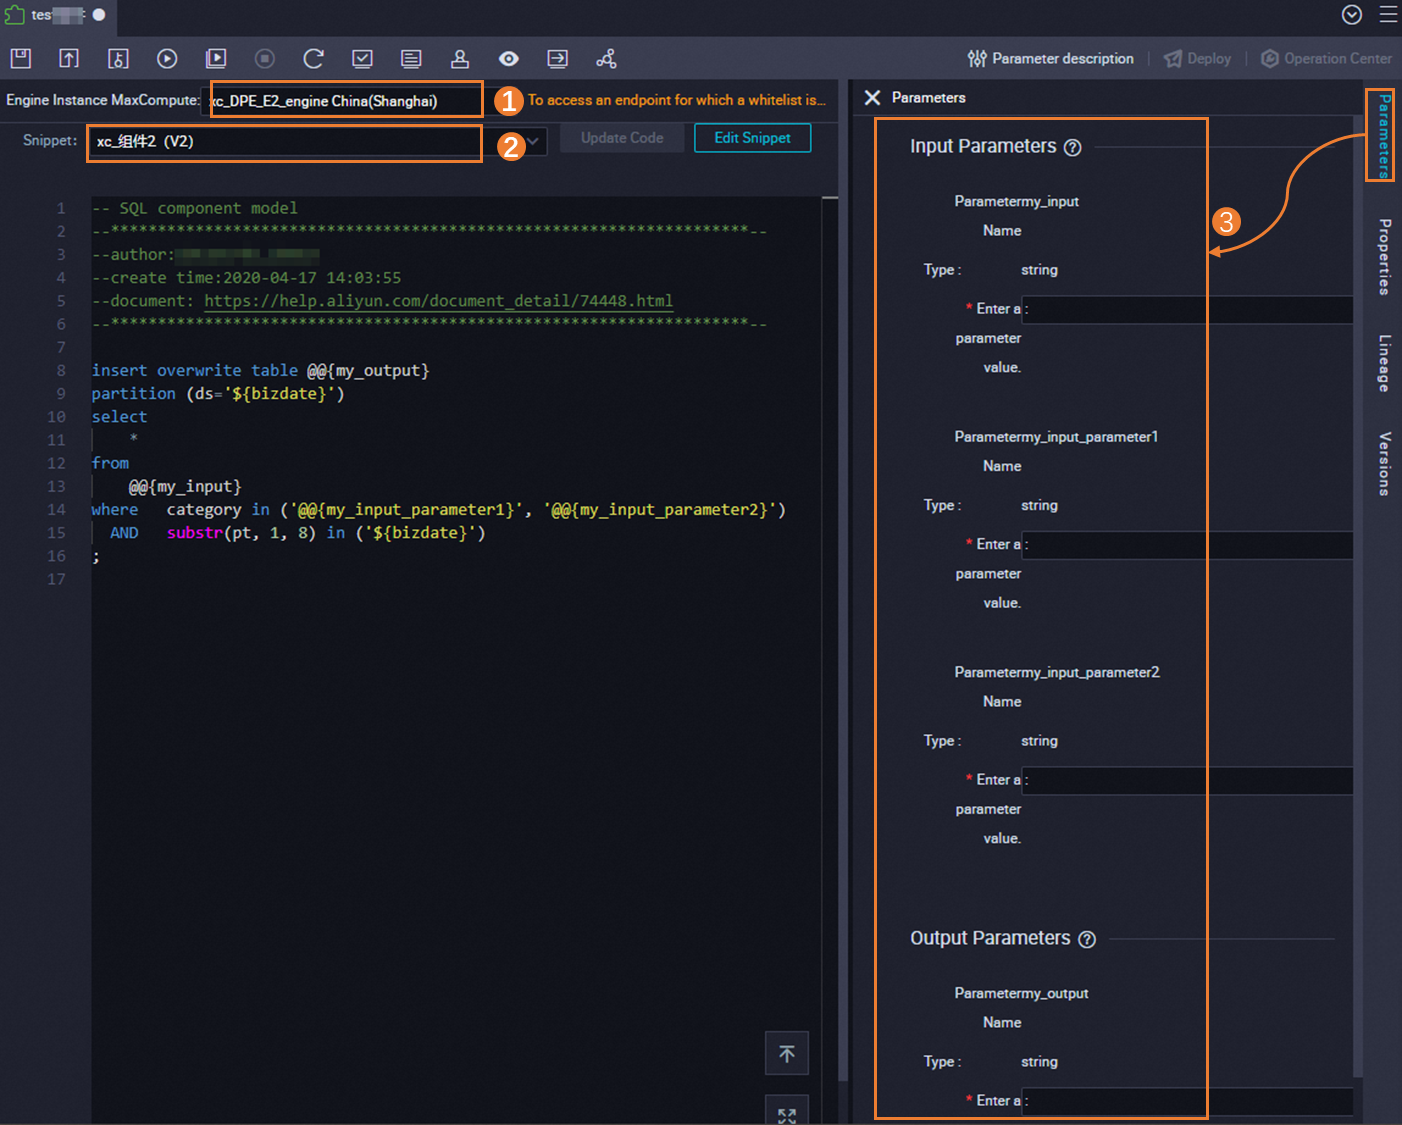Submit the component using the upload arrow icon
The image size is (1402, 1125).
tap(69, 58)
